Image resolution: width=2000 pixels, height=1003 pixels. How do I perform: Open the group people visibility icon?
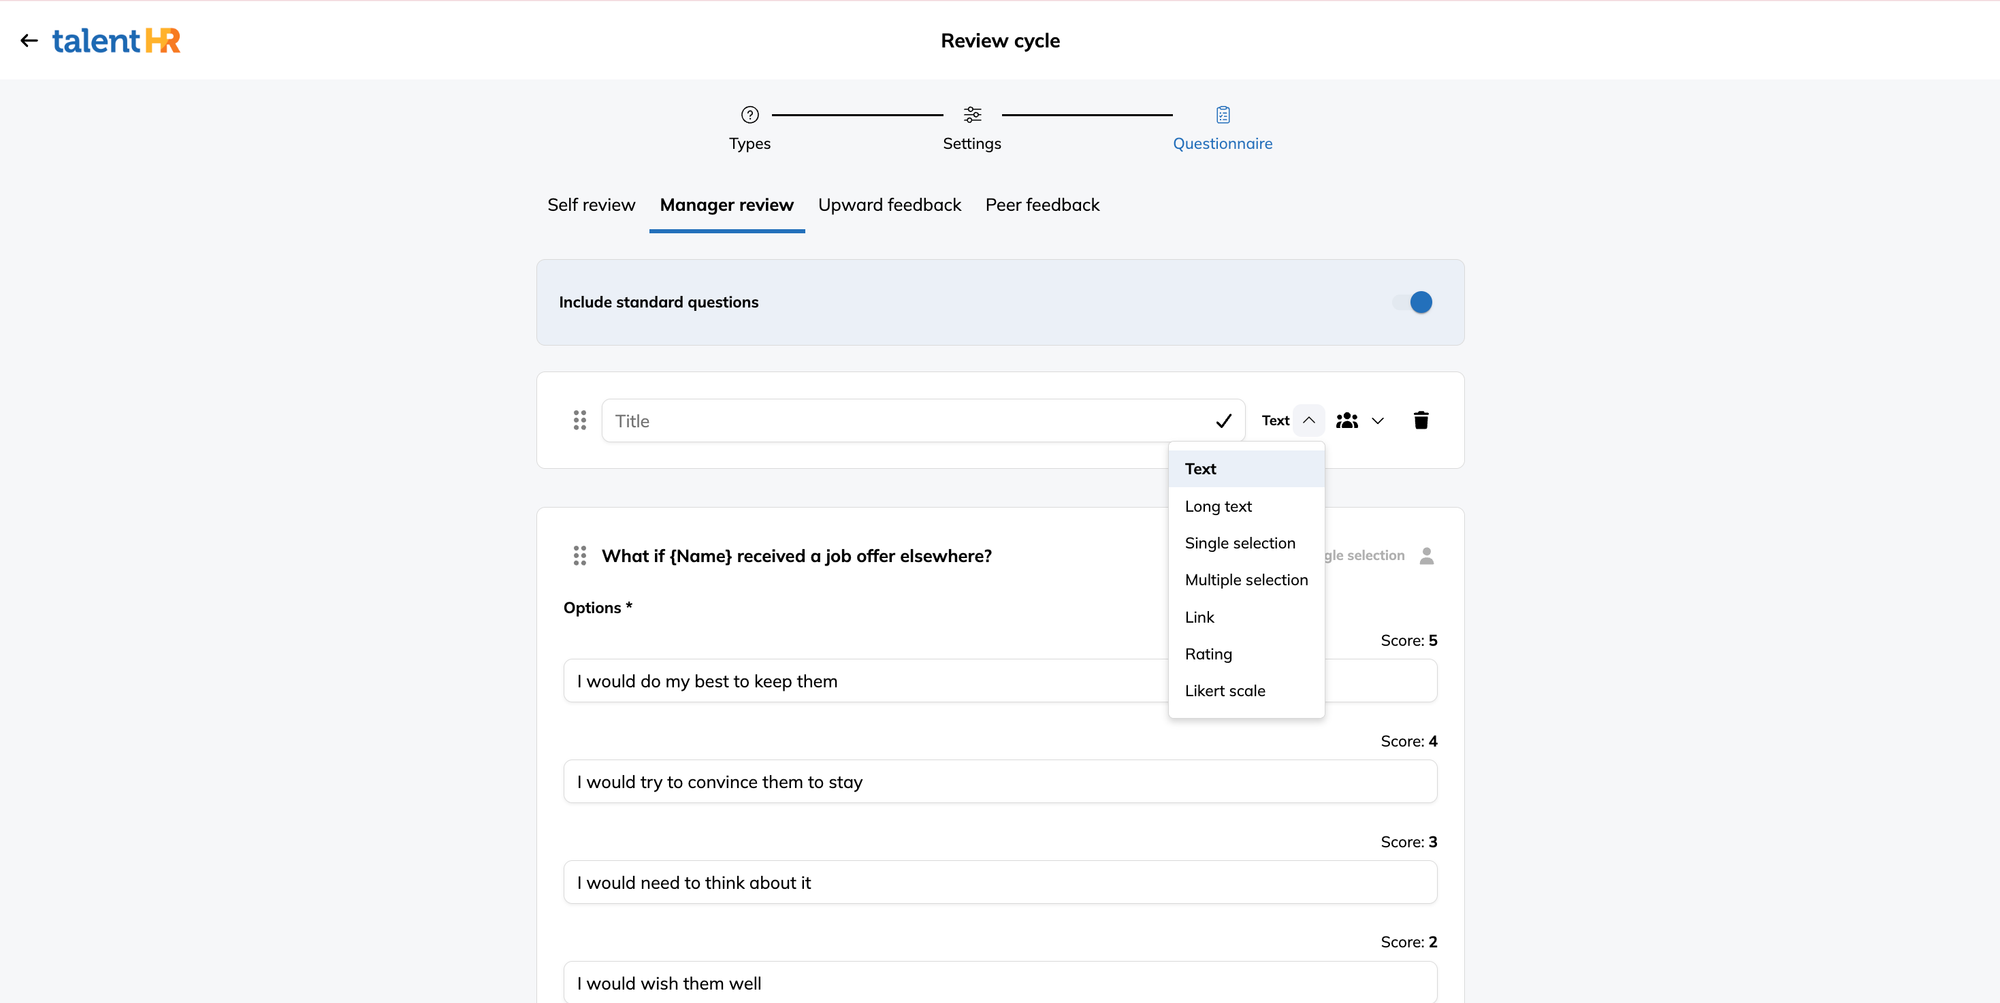[1347, 421]
